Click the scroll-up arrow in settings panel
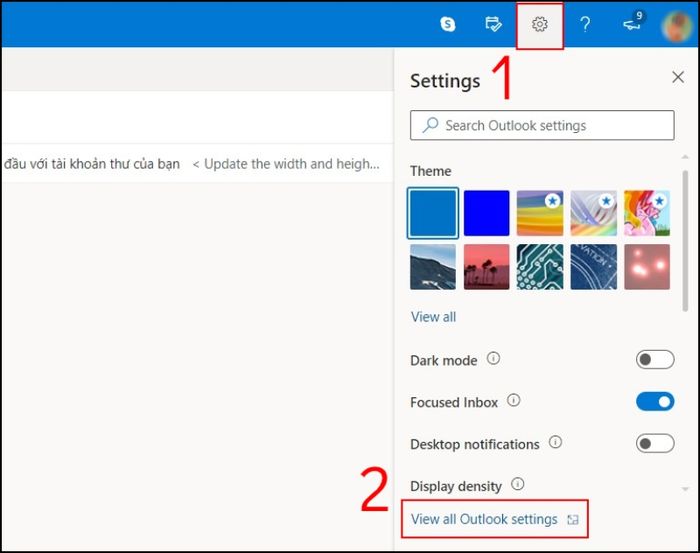 tap(685, 157)
